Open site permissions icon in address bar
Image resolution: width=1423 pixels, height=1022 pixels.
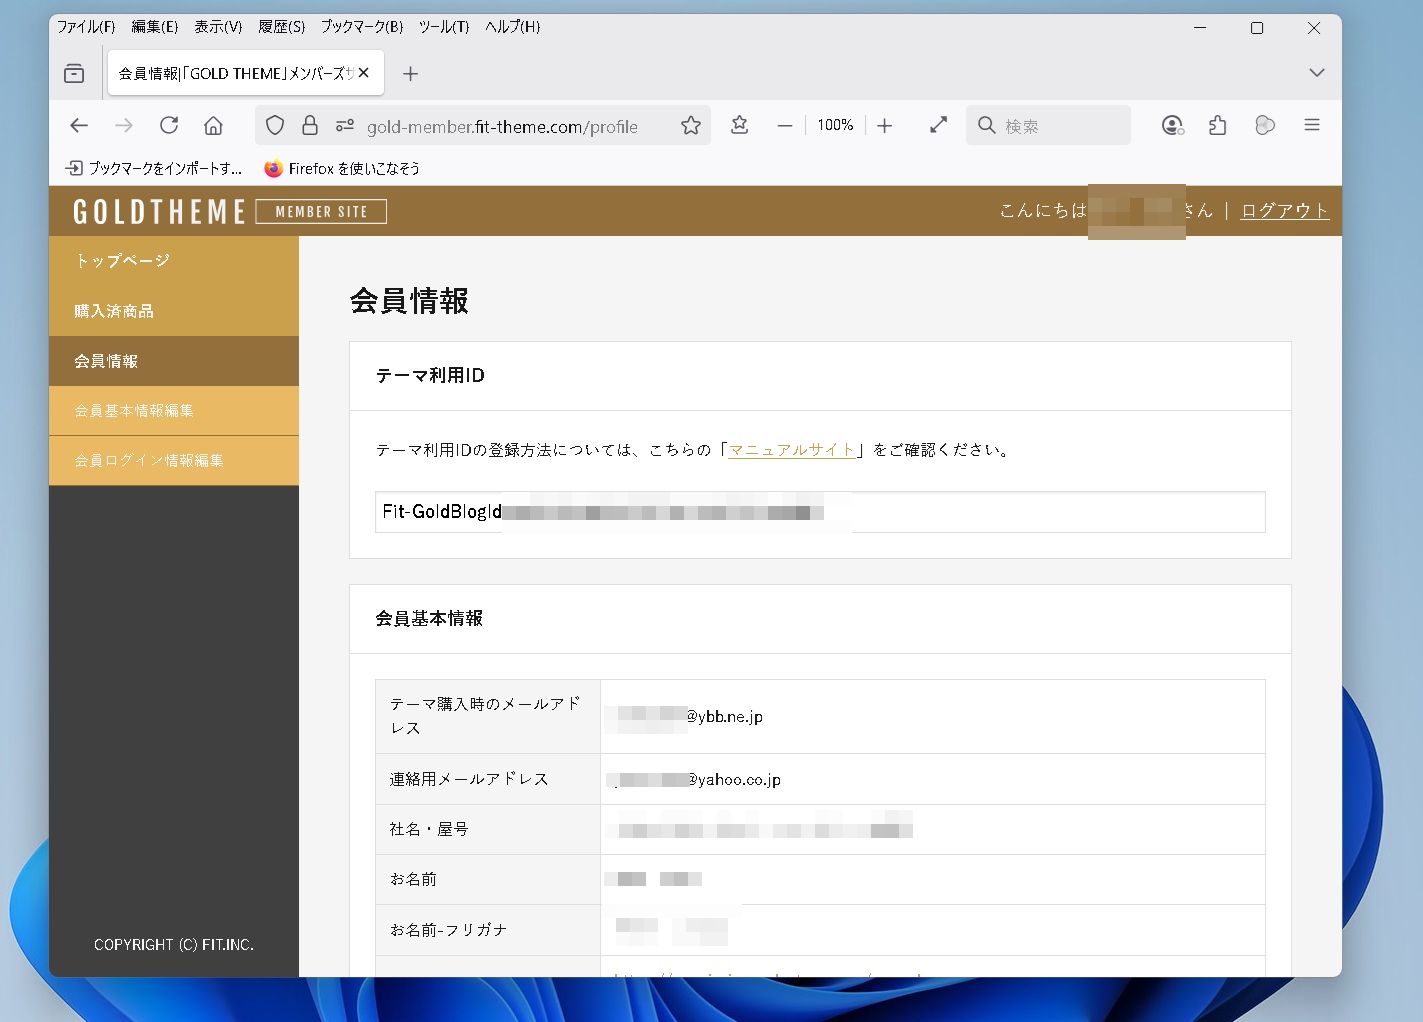click(x=345, y=125)
